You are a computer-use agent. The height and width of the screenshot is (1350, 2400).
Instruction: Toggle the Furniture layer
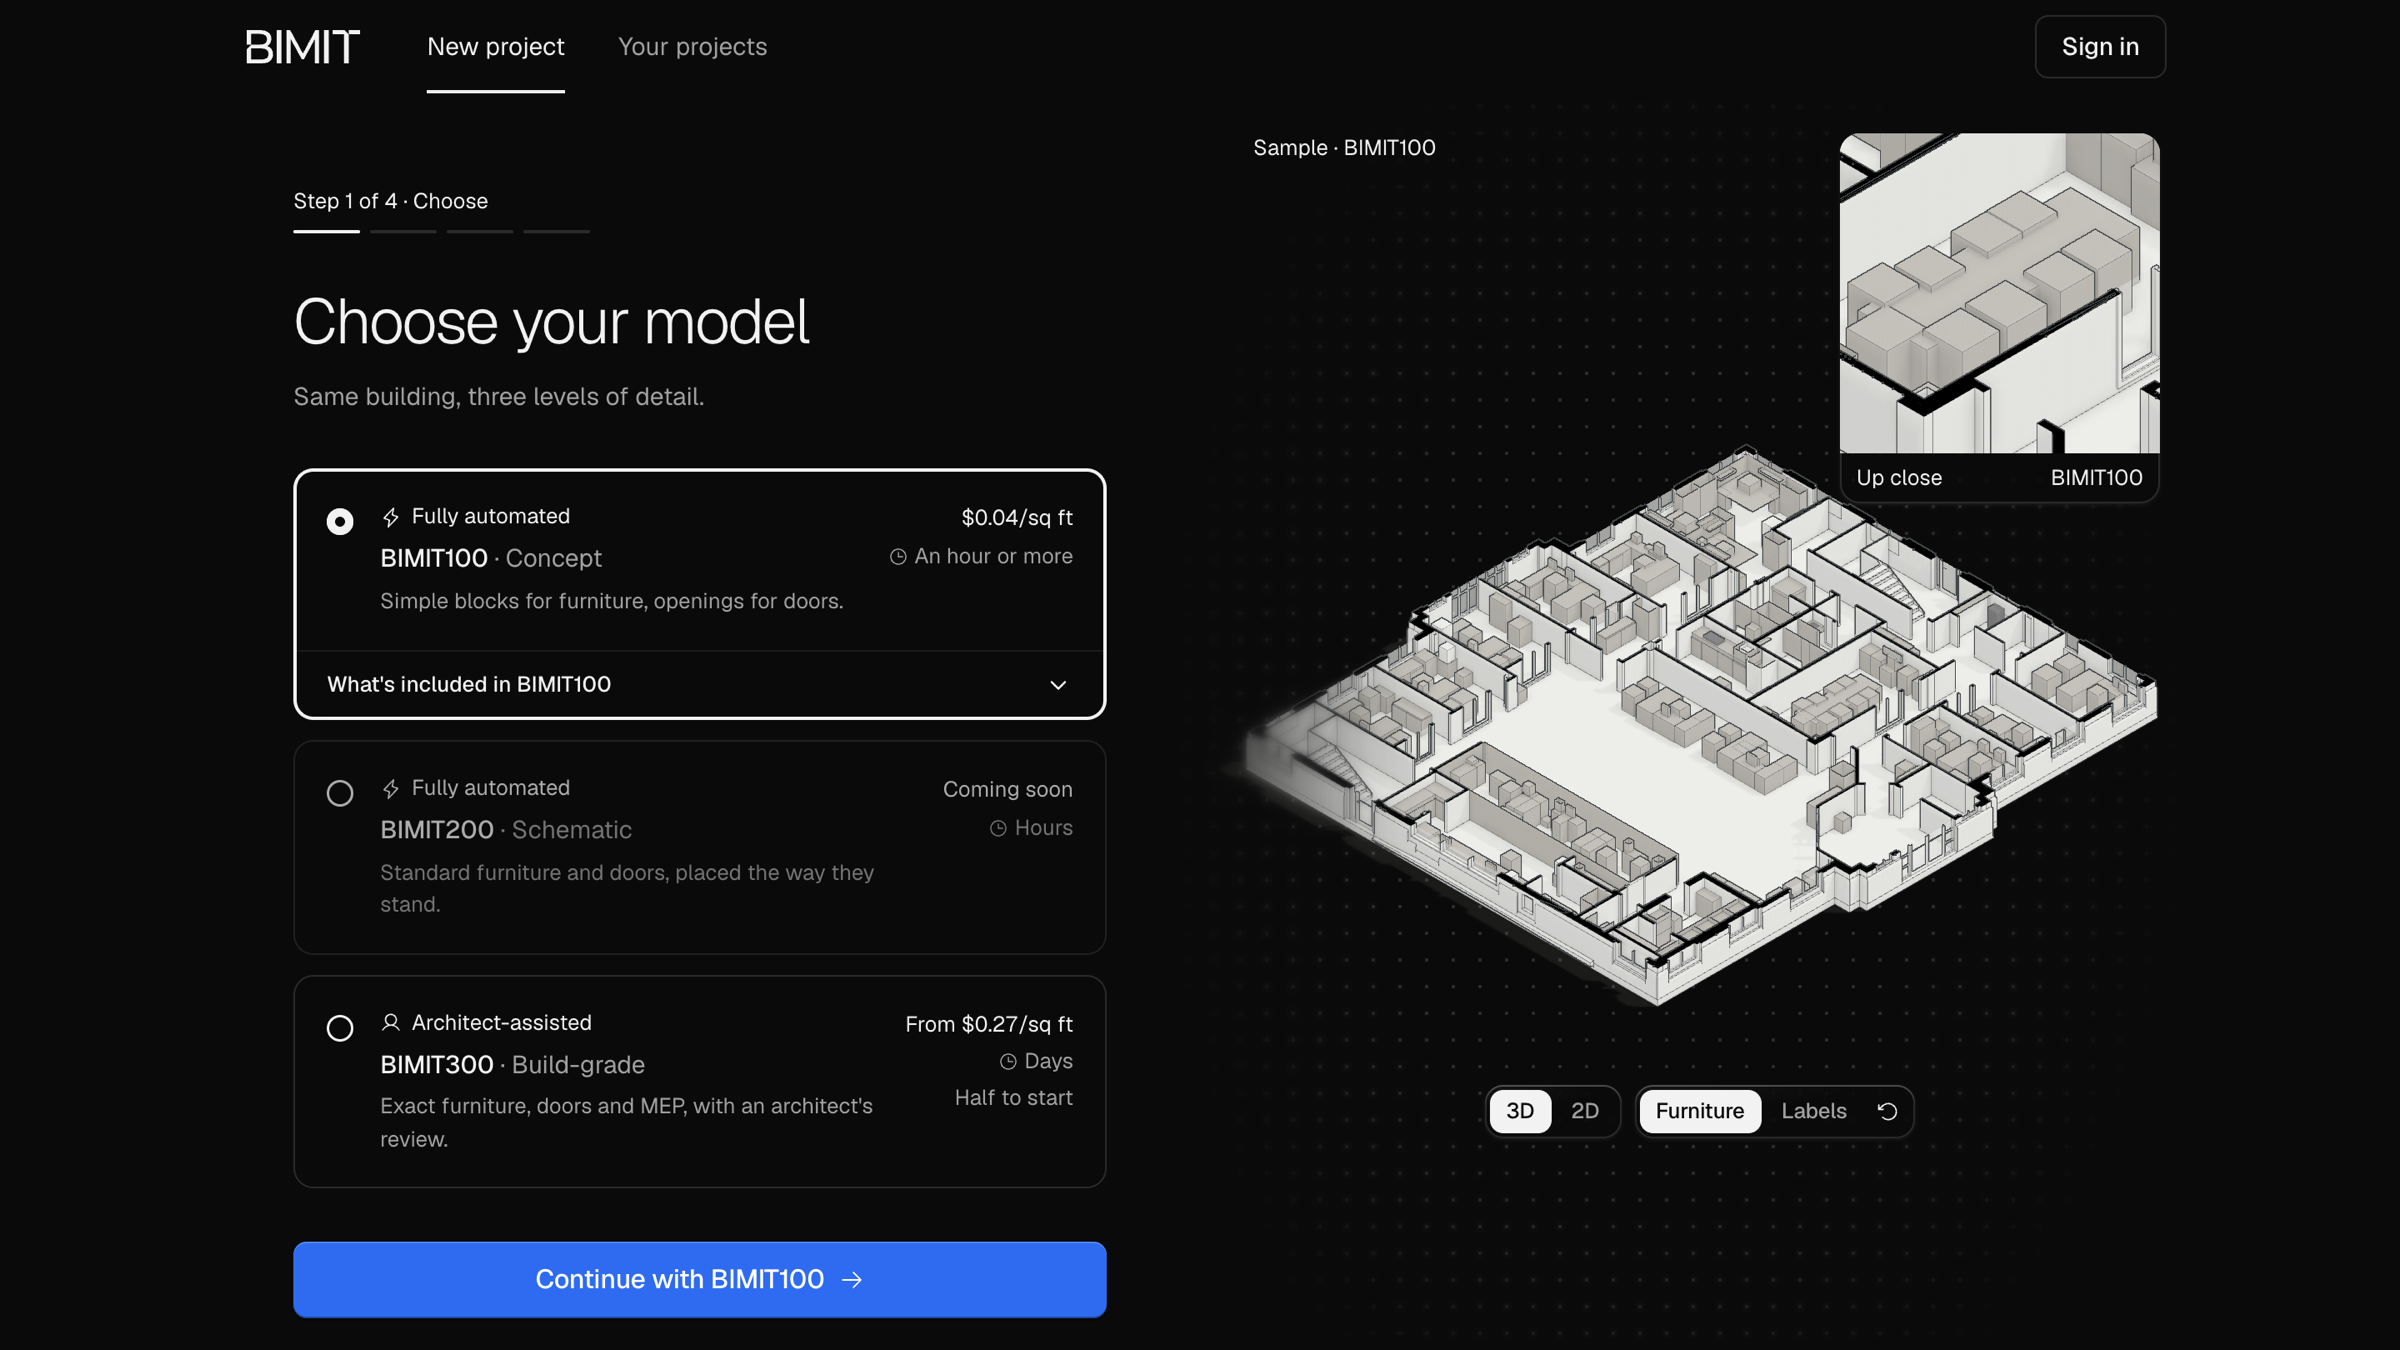(1699, 1111)
